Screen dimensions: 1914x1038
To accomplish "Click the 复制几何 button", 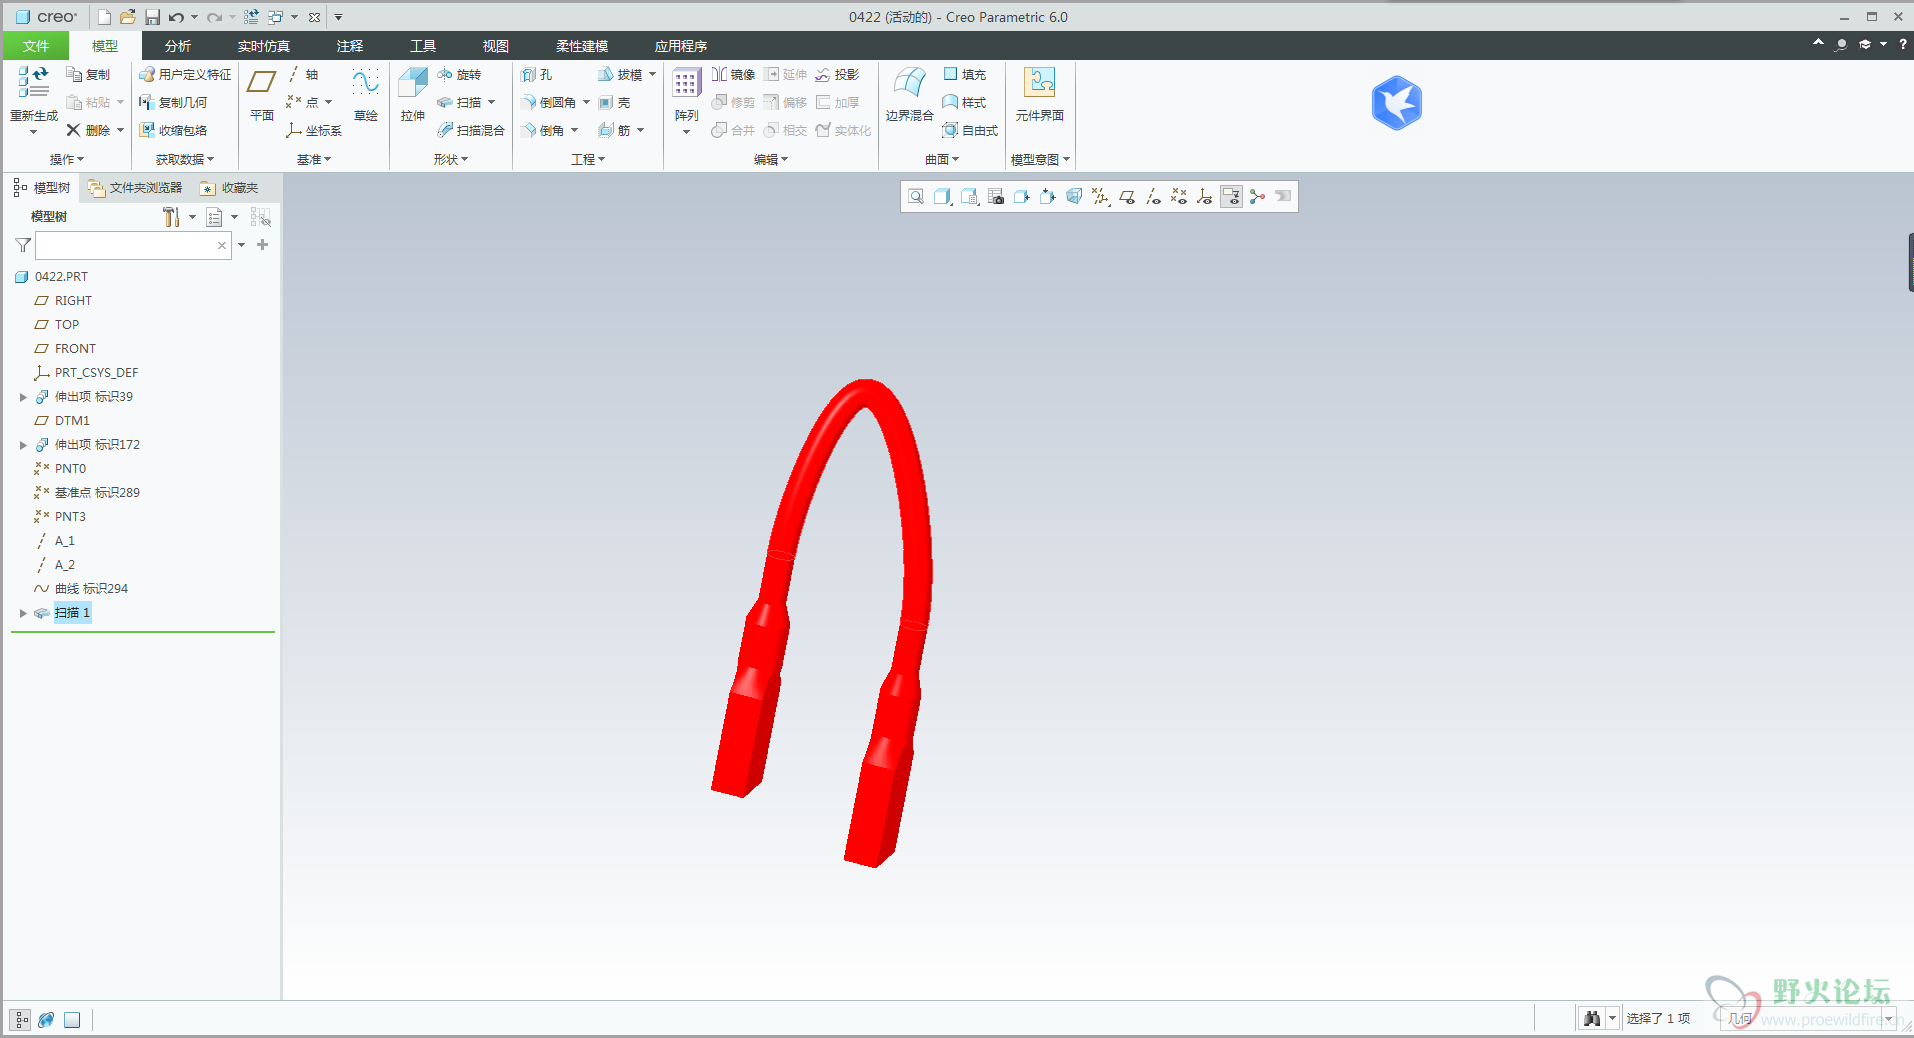I will (x=173, y=103).
